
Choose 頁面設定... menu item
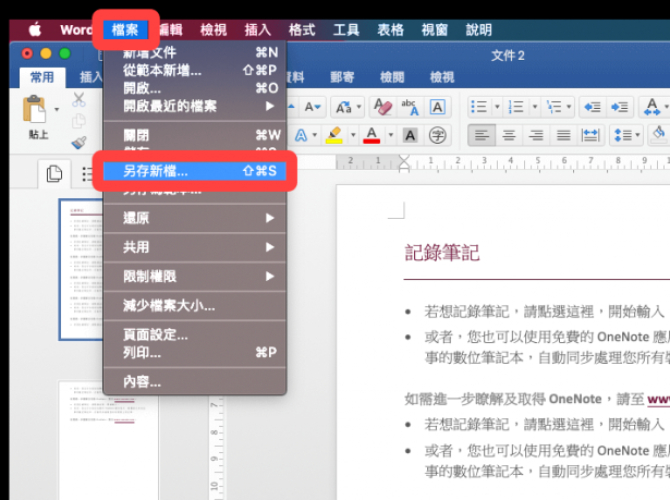tap(195, 335)
